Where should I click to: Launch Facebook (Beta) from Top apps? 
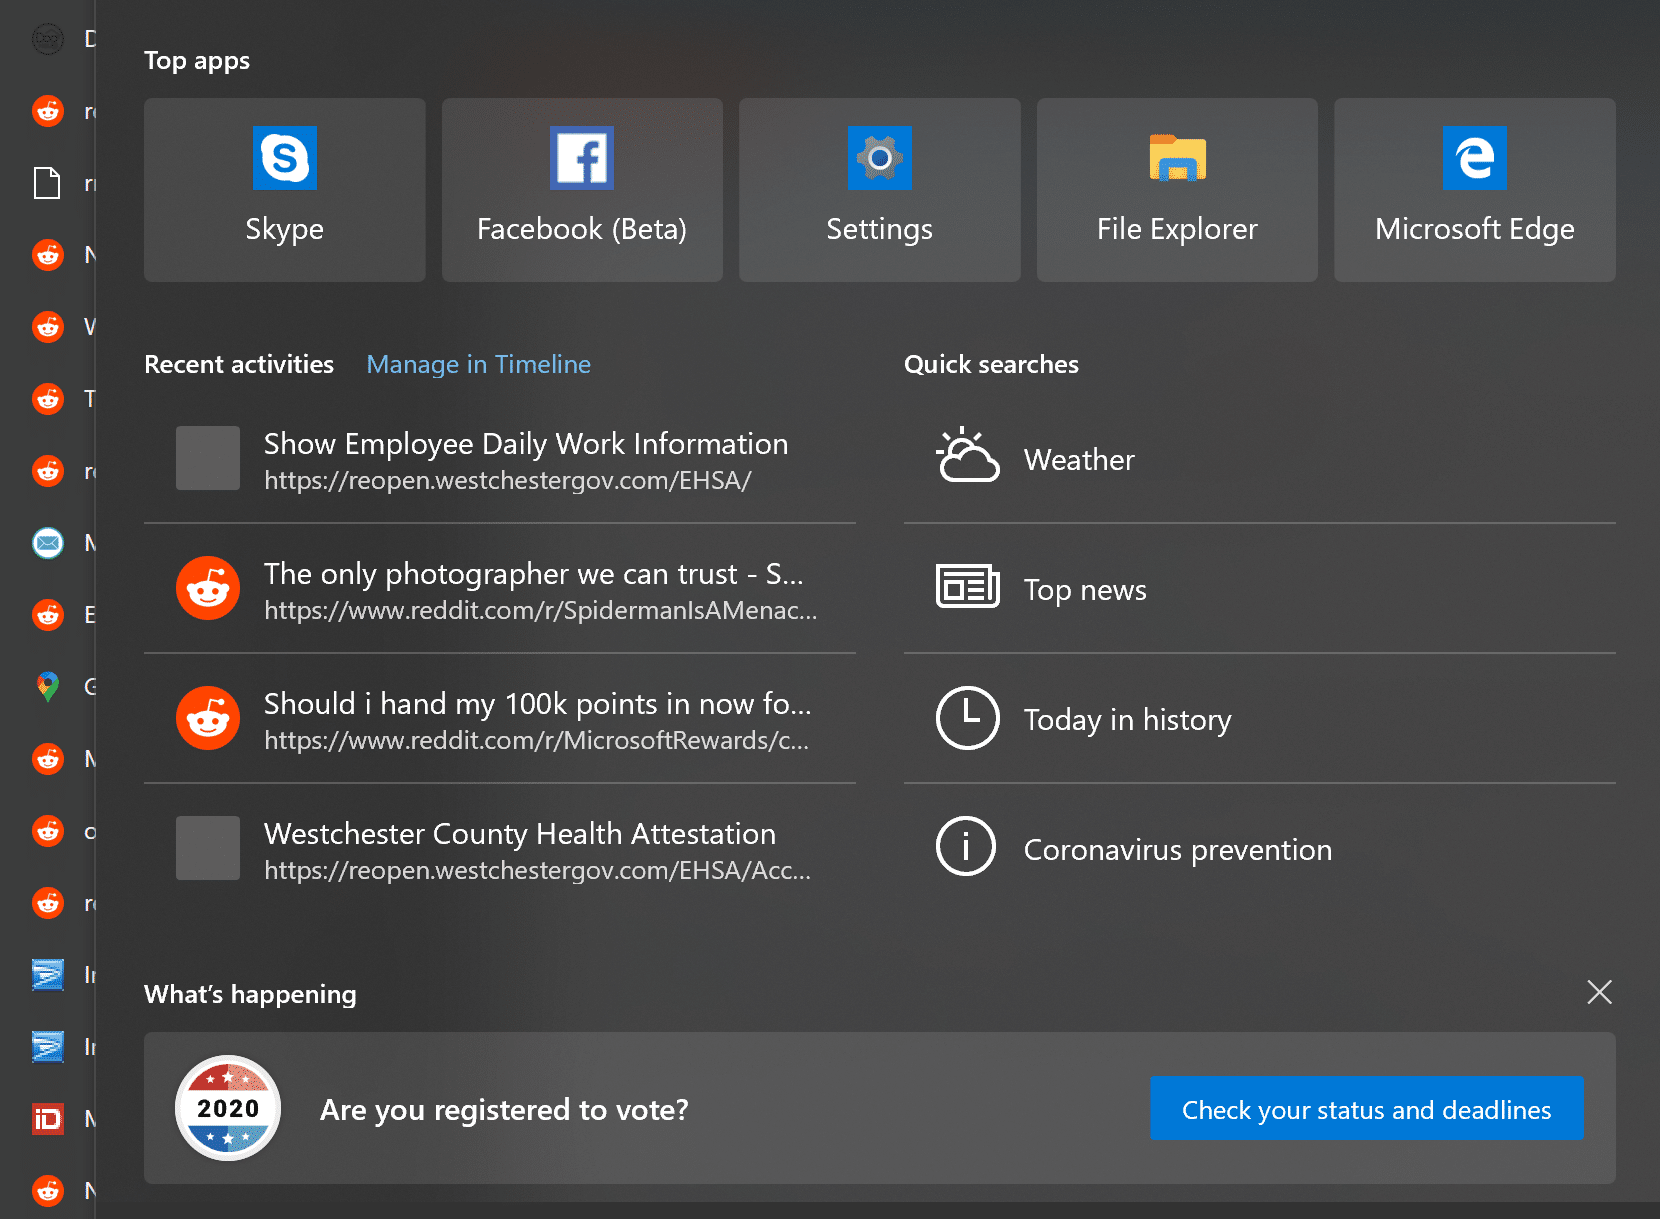(582, 190)
